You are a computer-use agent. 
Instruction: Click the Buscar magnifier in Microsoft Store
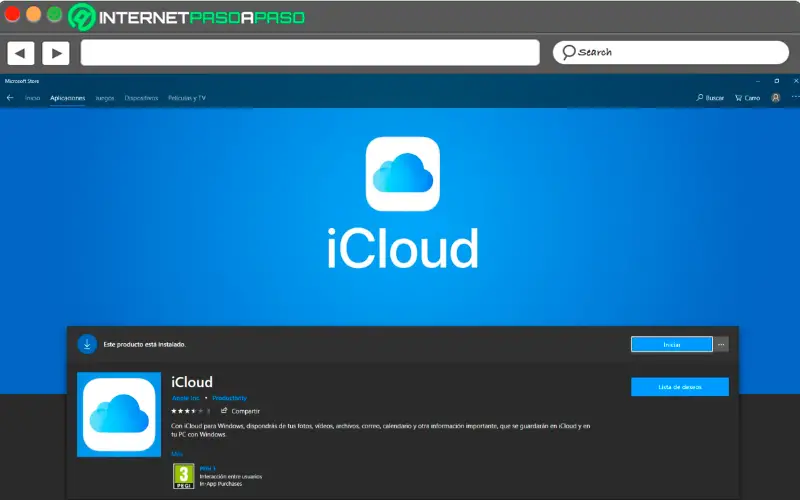[x=710, y=97]
